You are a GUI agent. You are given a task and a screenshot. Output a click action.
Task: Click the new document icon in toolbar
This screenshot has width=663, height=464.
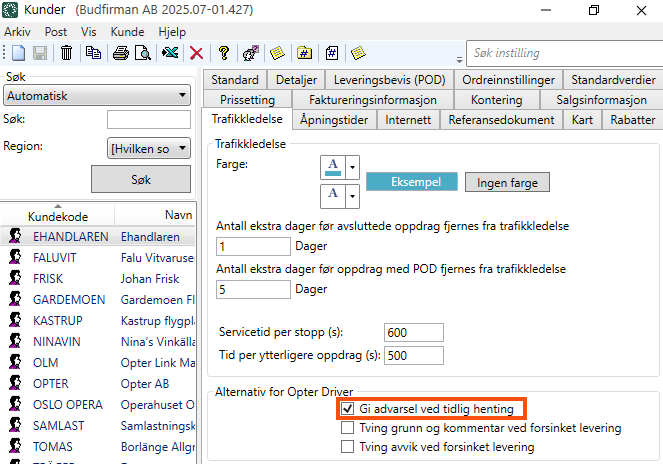(x=18, y=53)
